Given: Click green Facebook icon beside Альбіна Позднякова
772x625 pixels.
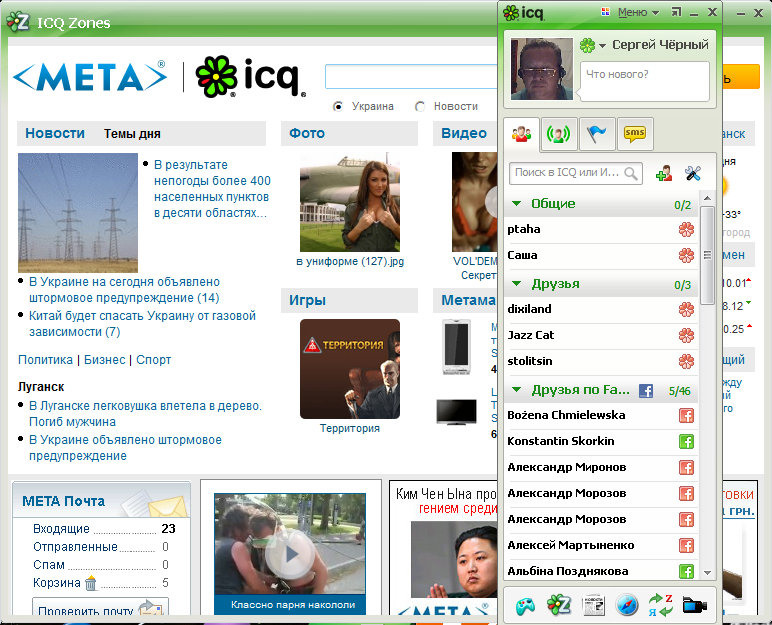Looking at the screenshot, I should [x=686, y=571].
